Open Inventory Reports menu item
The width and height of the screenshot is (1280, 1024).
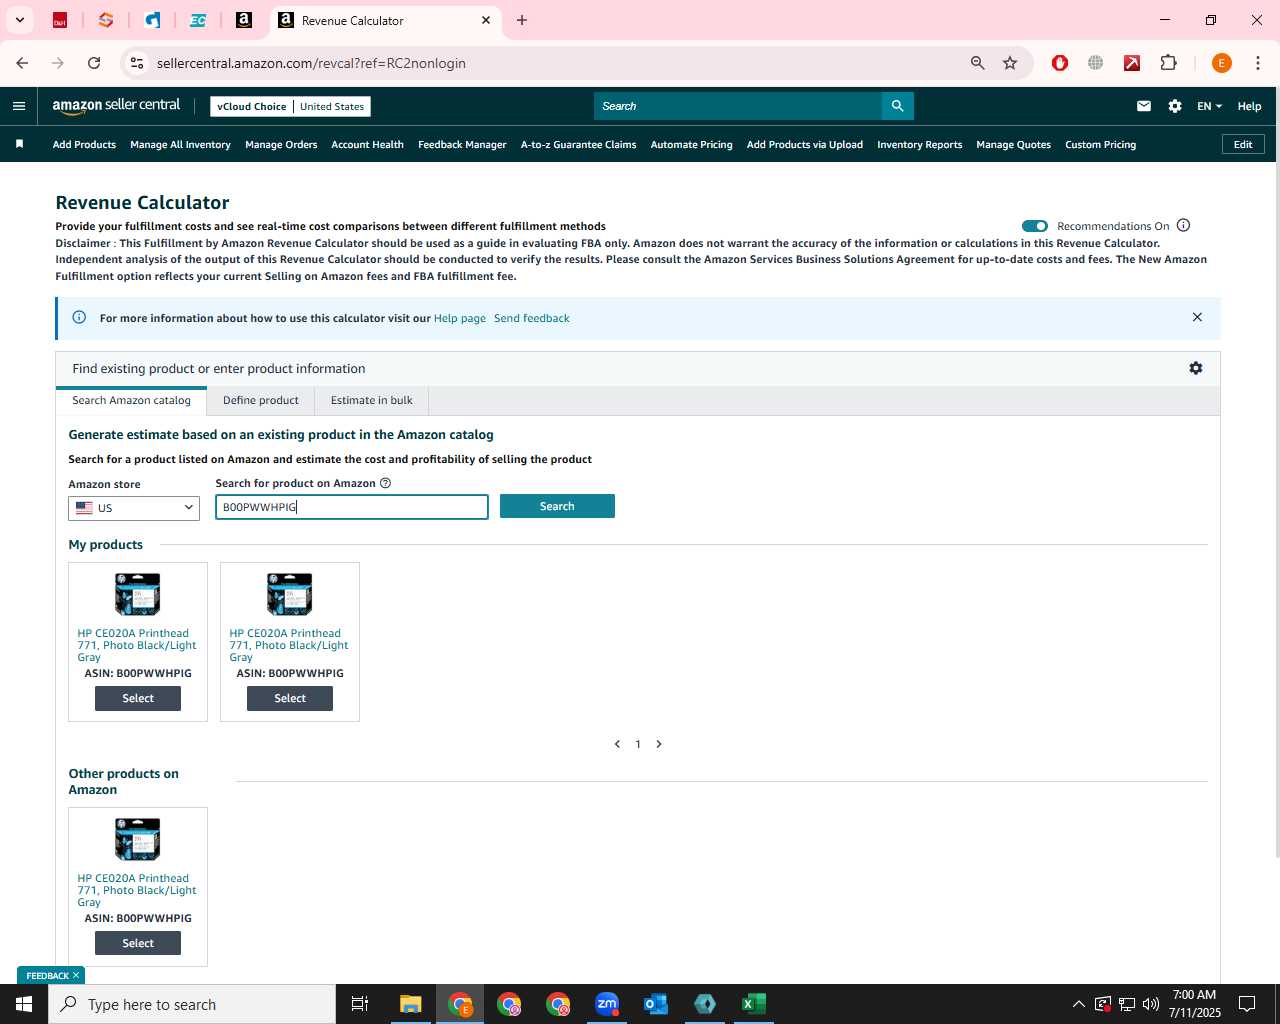[x=919, y=144]
